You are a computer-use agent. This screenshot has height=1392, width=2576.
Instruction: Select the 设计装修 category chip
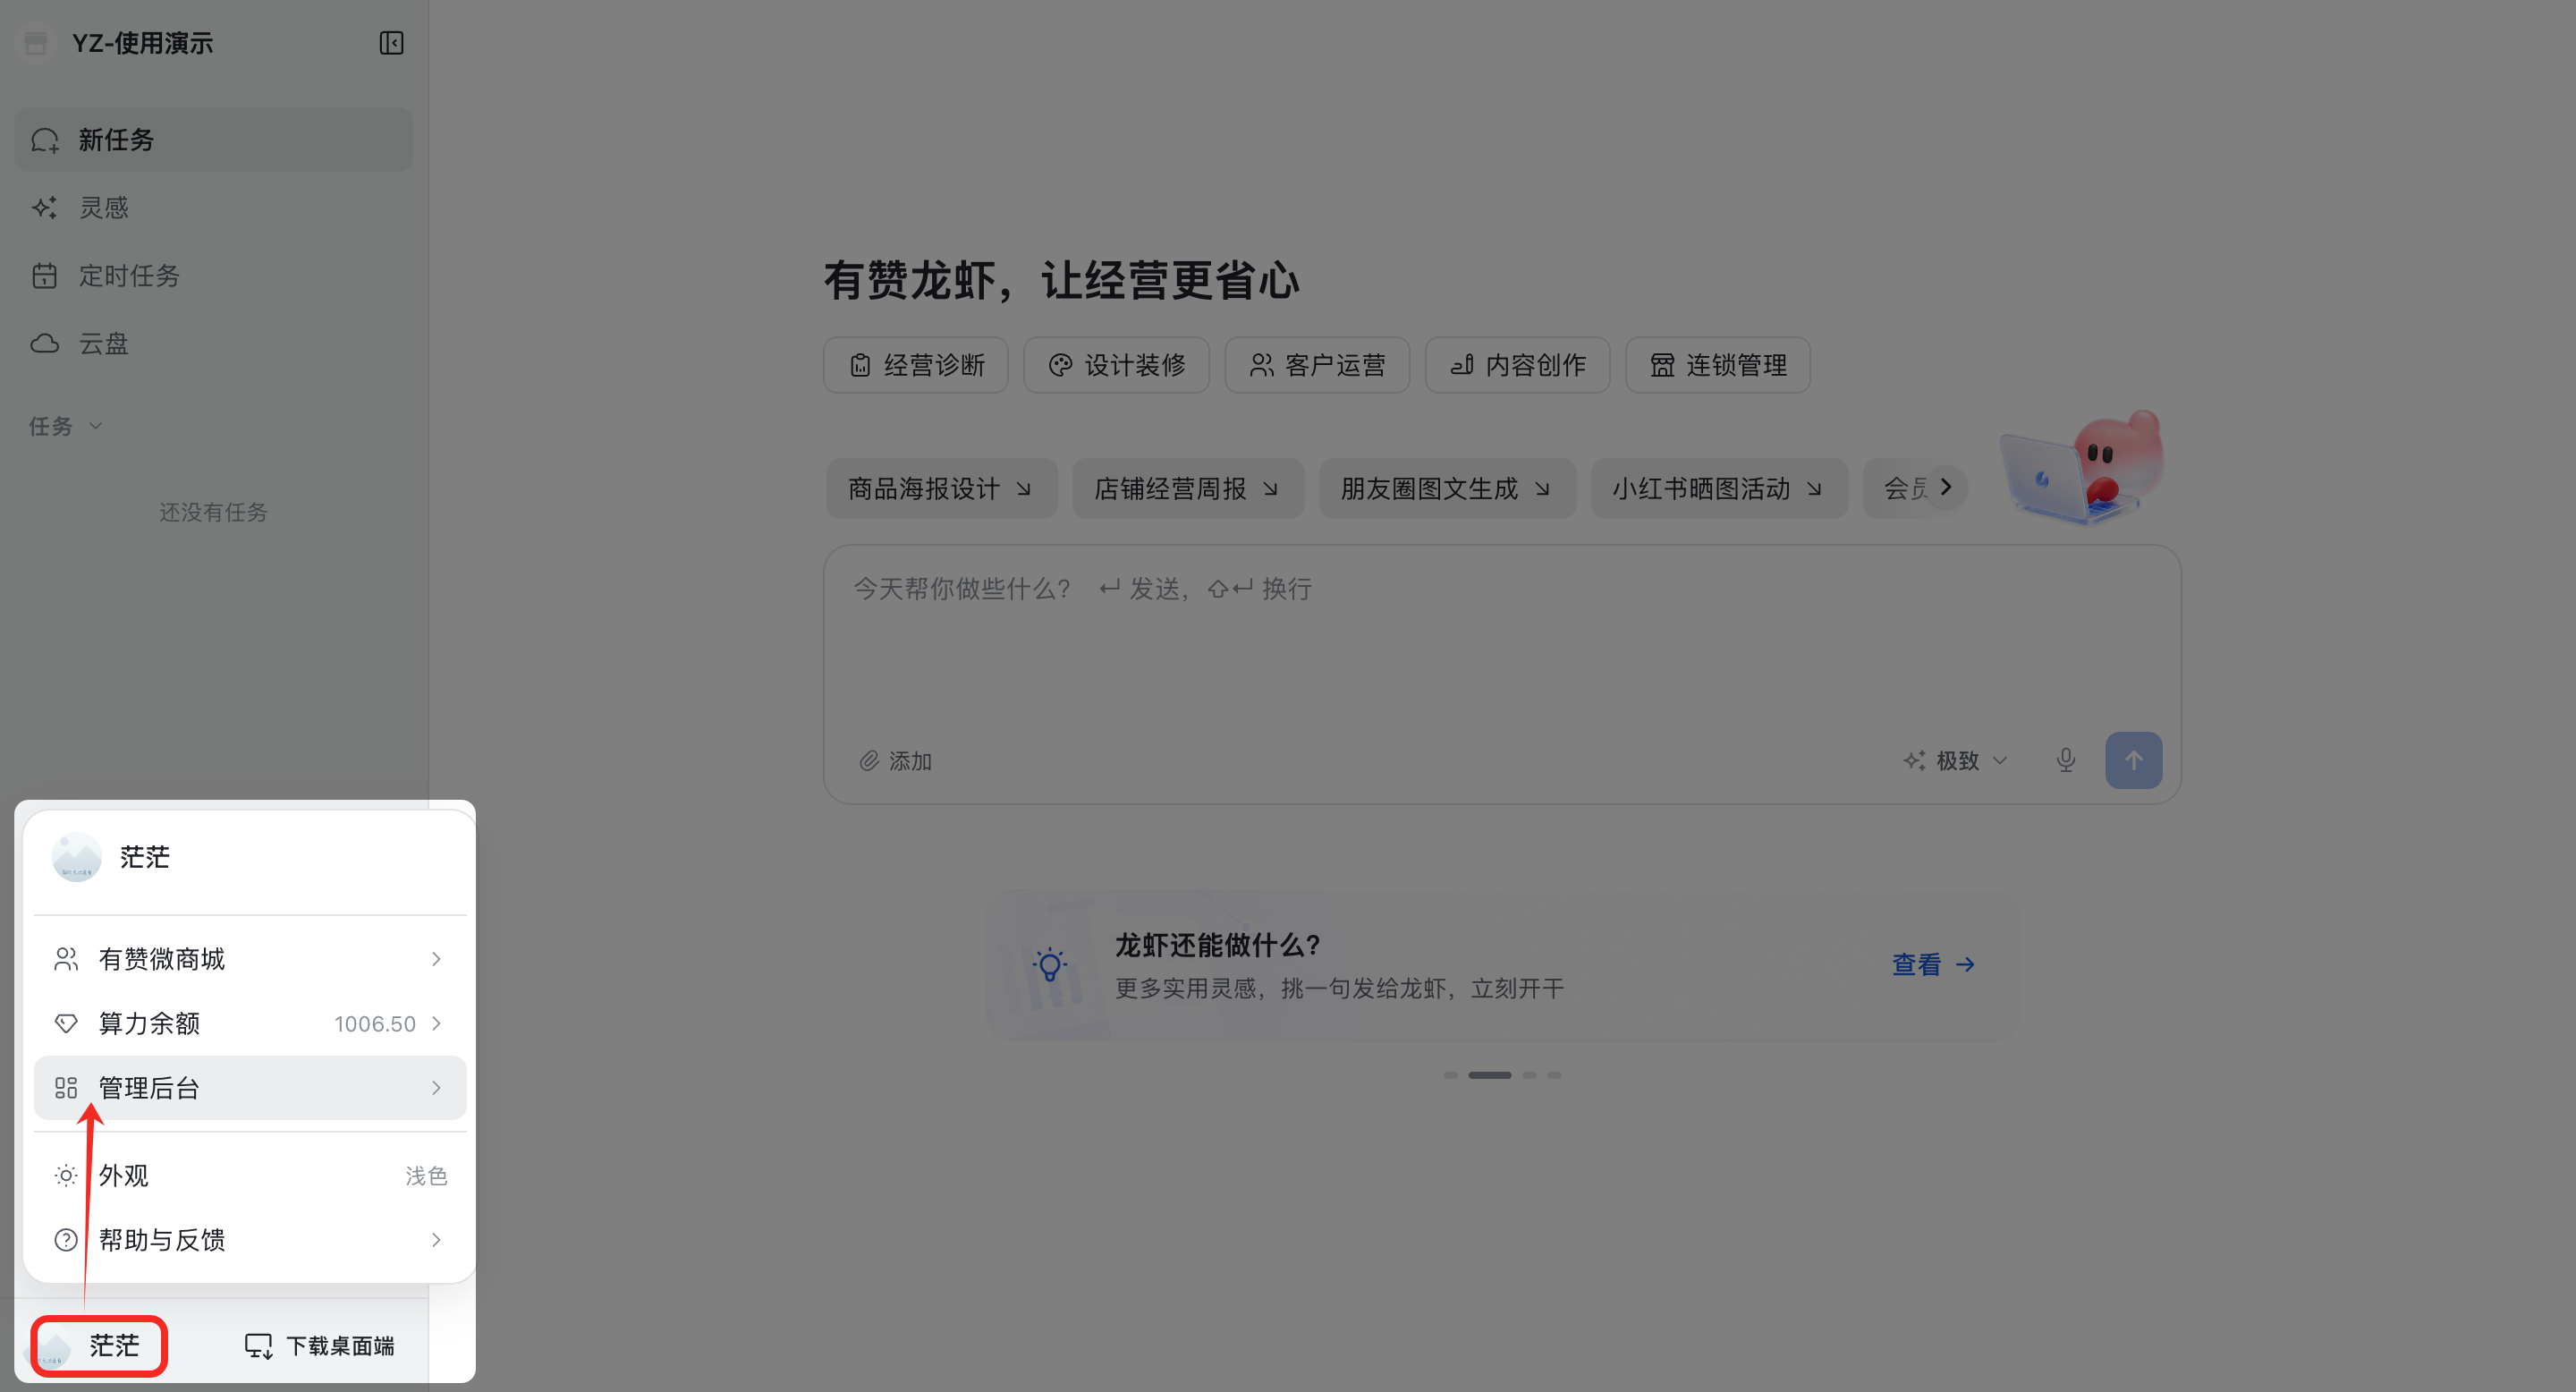click(1116, 365)
